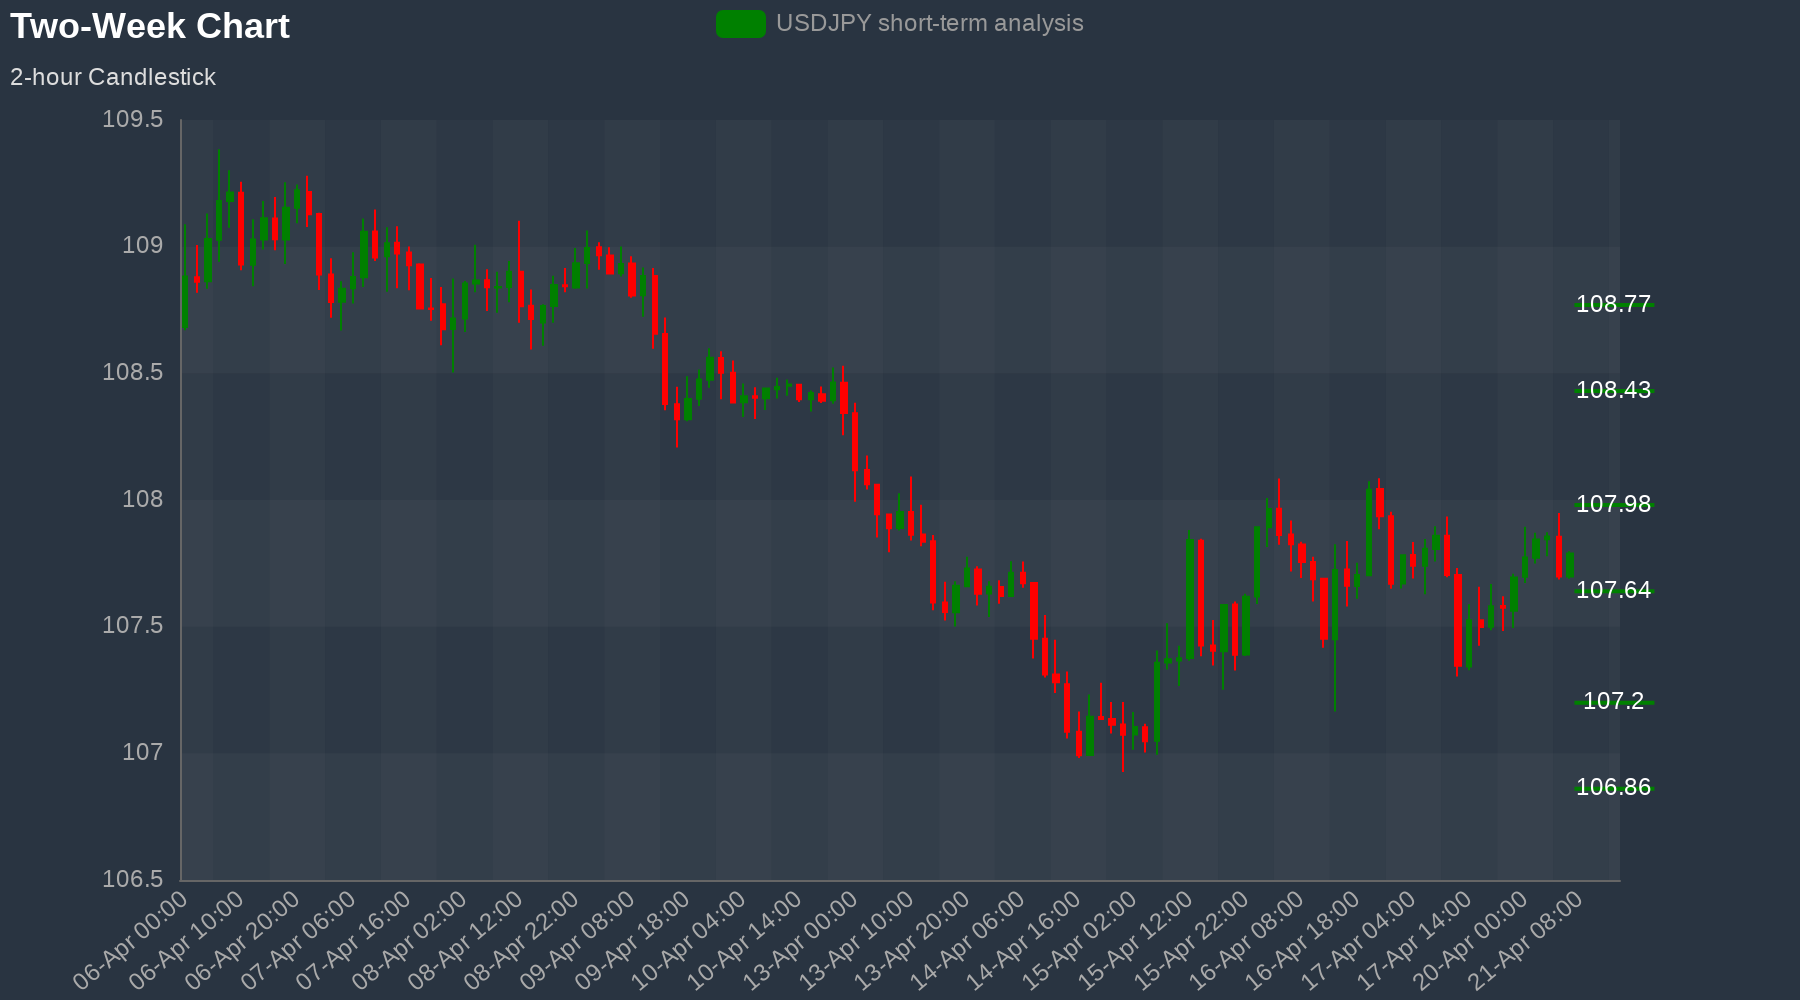This screenshot has width=1800, height=1000.
Task: Click the 06-Apr 00:00 x-axis label
Action: tap(130, 942)
